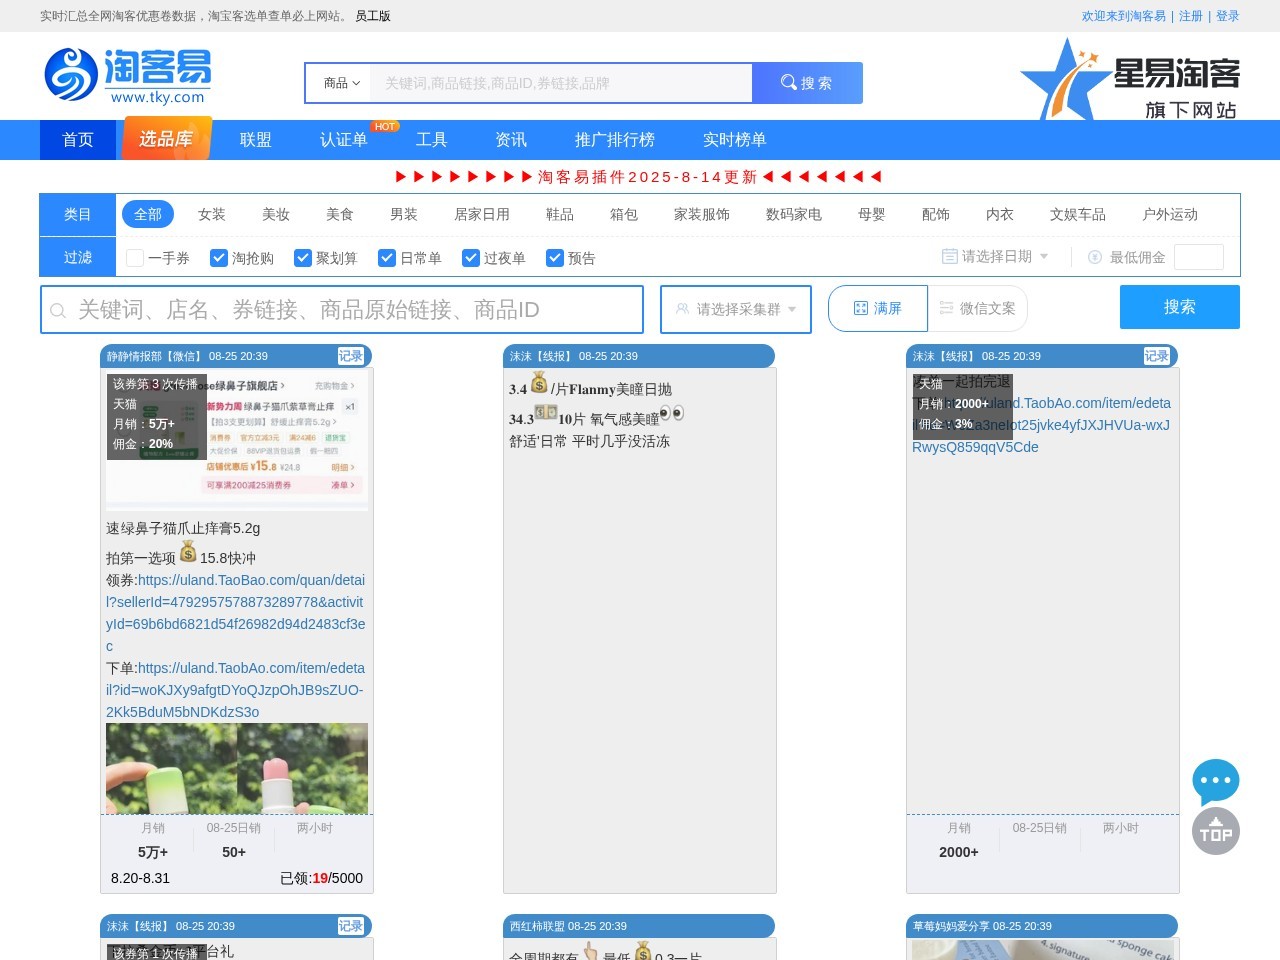Filter by the 女装 category
The image size is (1280, 960).
[x=212, y=214]
